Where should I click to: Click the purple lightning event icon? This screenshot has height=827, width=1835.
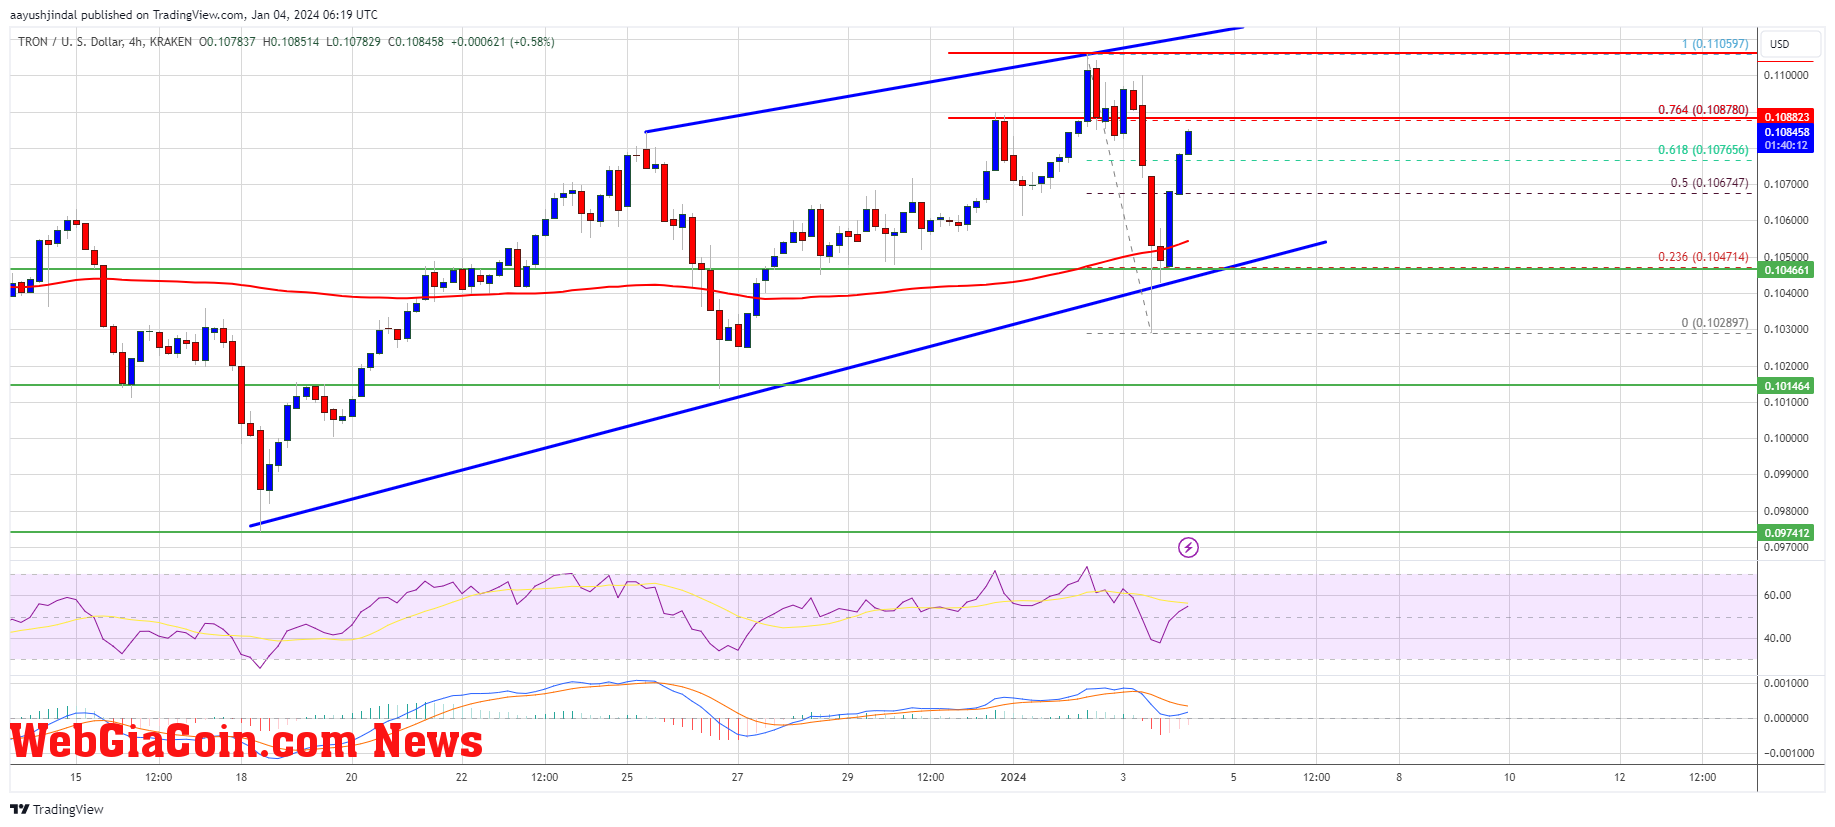click(x=1188, y=547)
